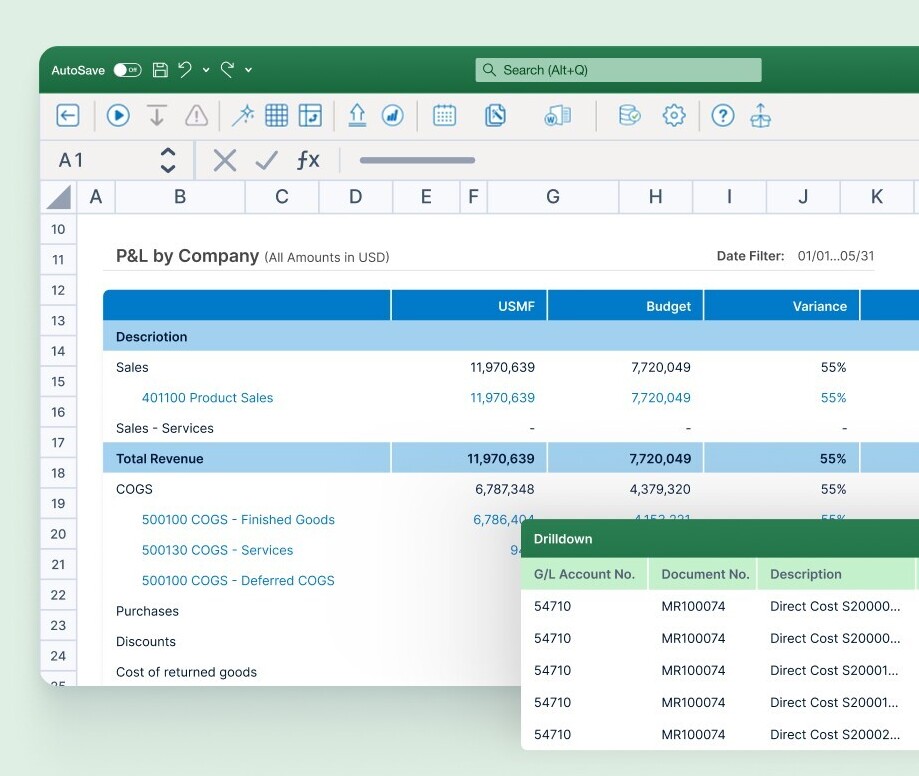
Task: Click the Document No. column header
Action: (x=705, y=574)
